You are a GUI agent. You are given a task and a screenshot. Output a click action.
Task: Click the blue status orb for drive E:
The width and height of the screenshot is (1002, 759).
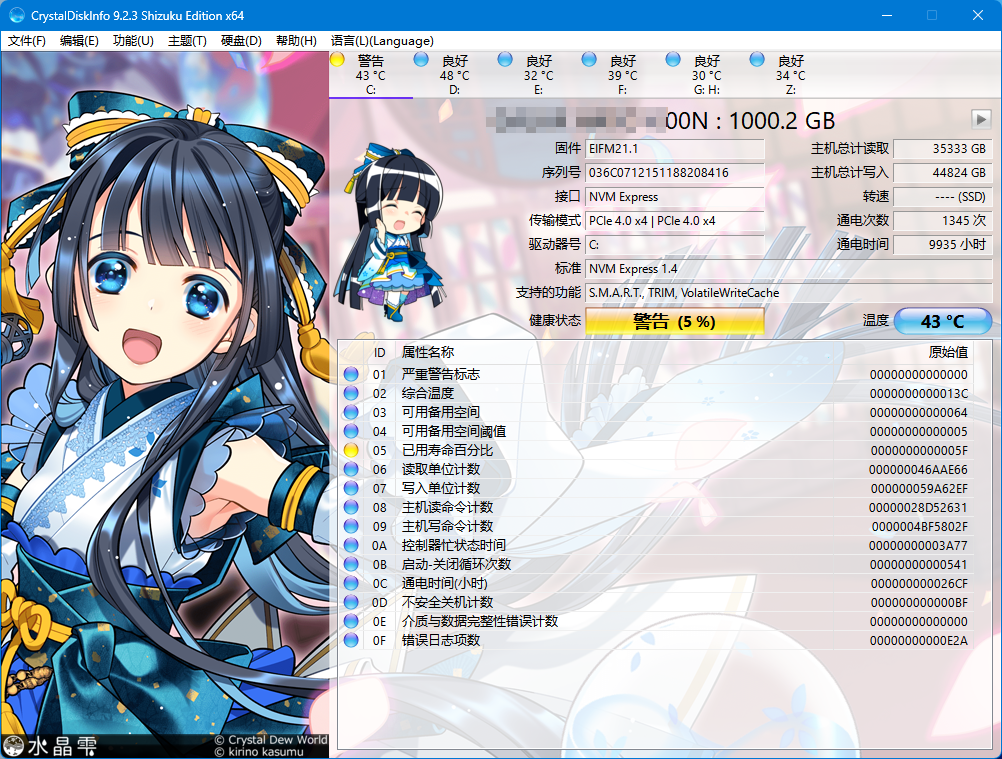505,60
